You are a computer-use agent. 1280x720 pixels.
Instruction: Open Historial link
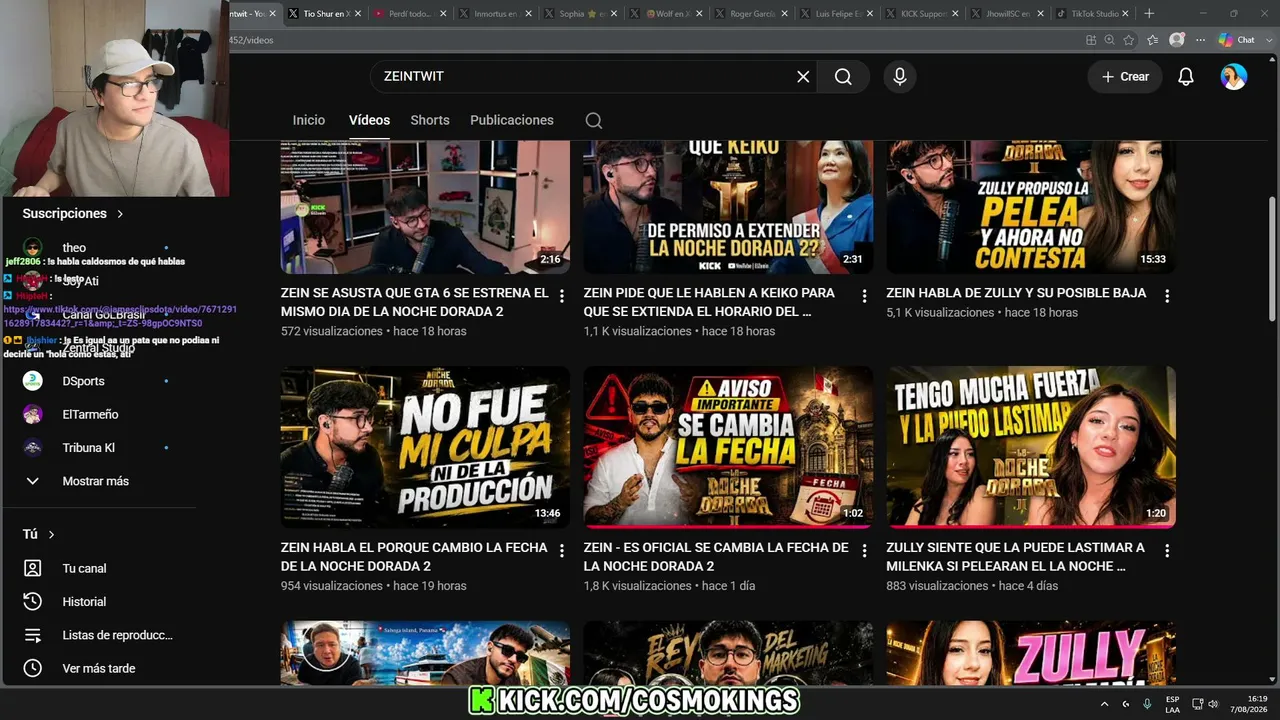click(84, 602)
